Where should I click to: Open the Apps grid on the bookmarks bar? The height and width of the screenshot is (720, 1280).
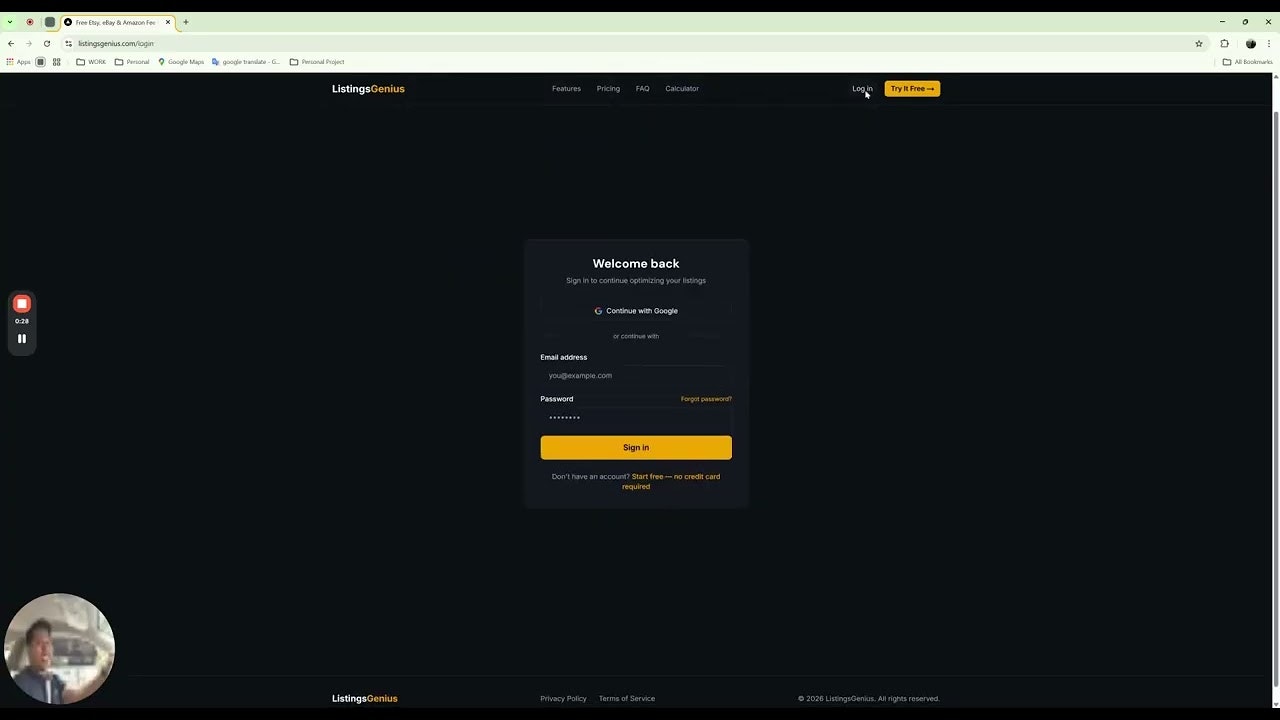coord(12,62)
